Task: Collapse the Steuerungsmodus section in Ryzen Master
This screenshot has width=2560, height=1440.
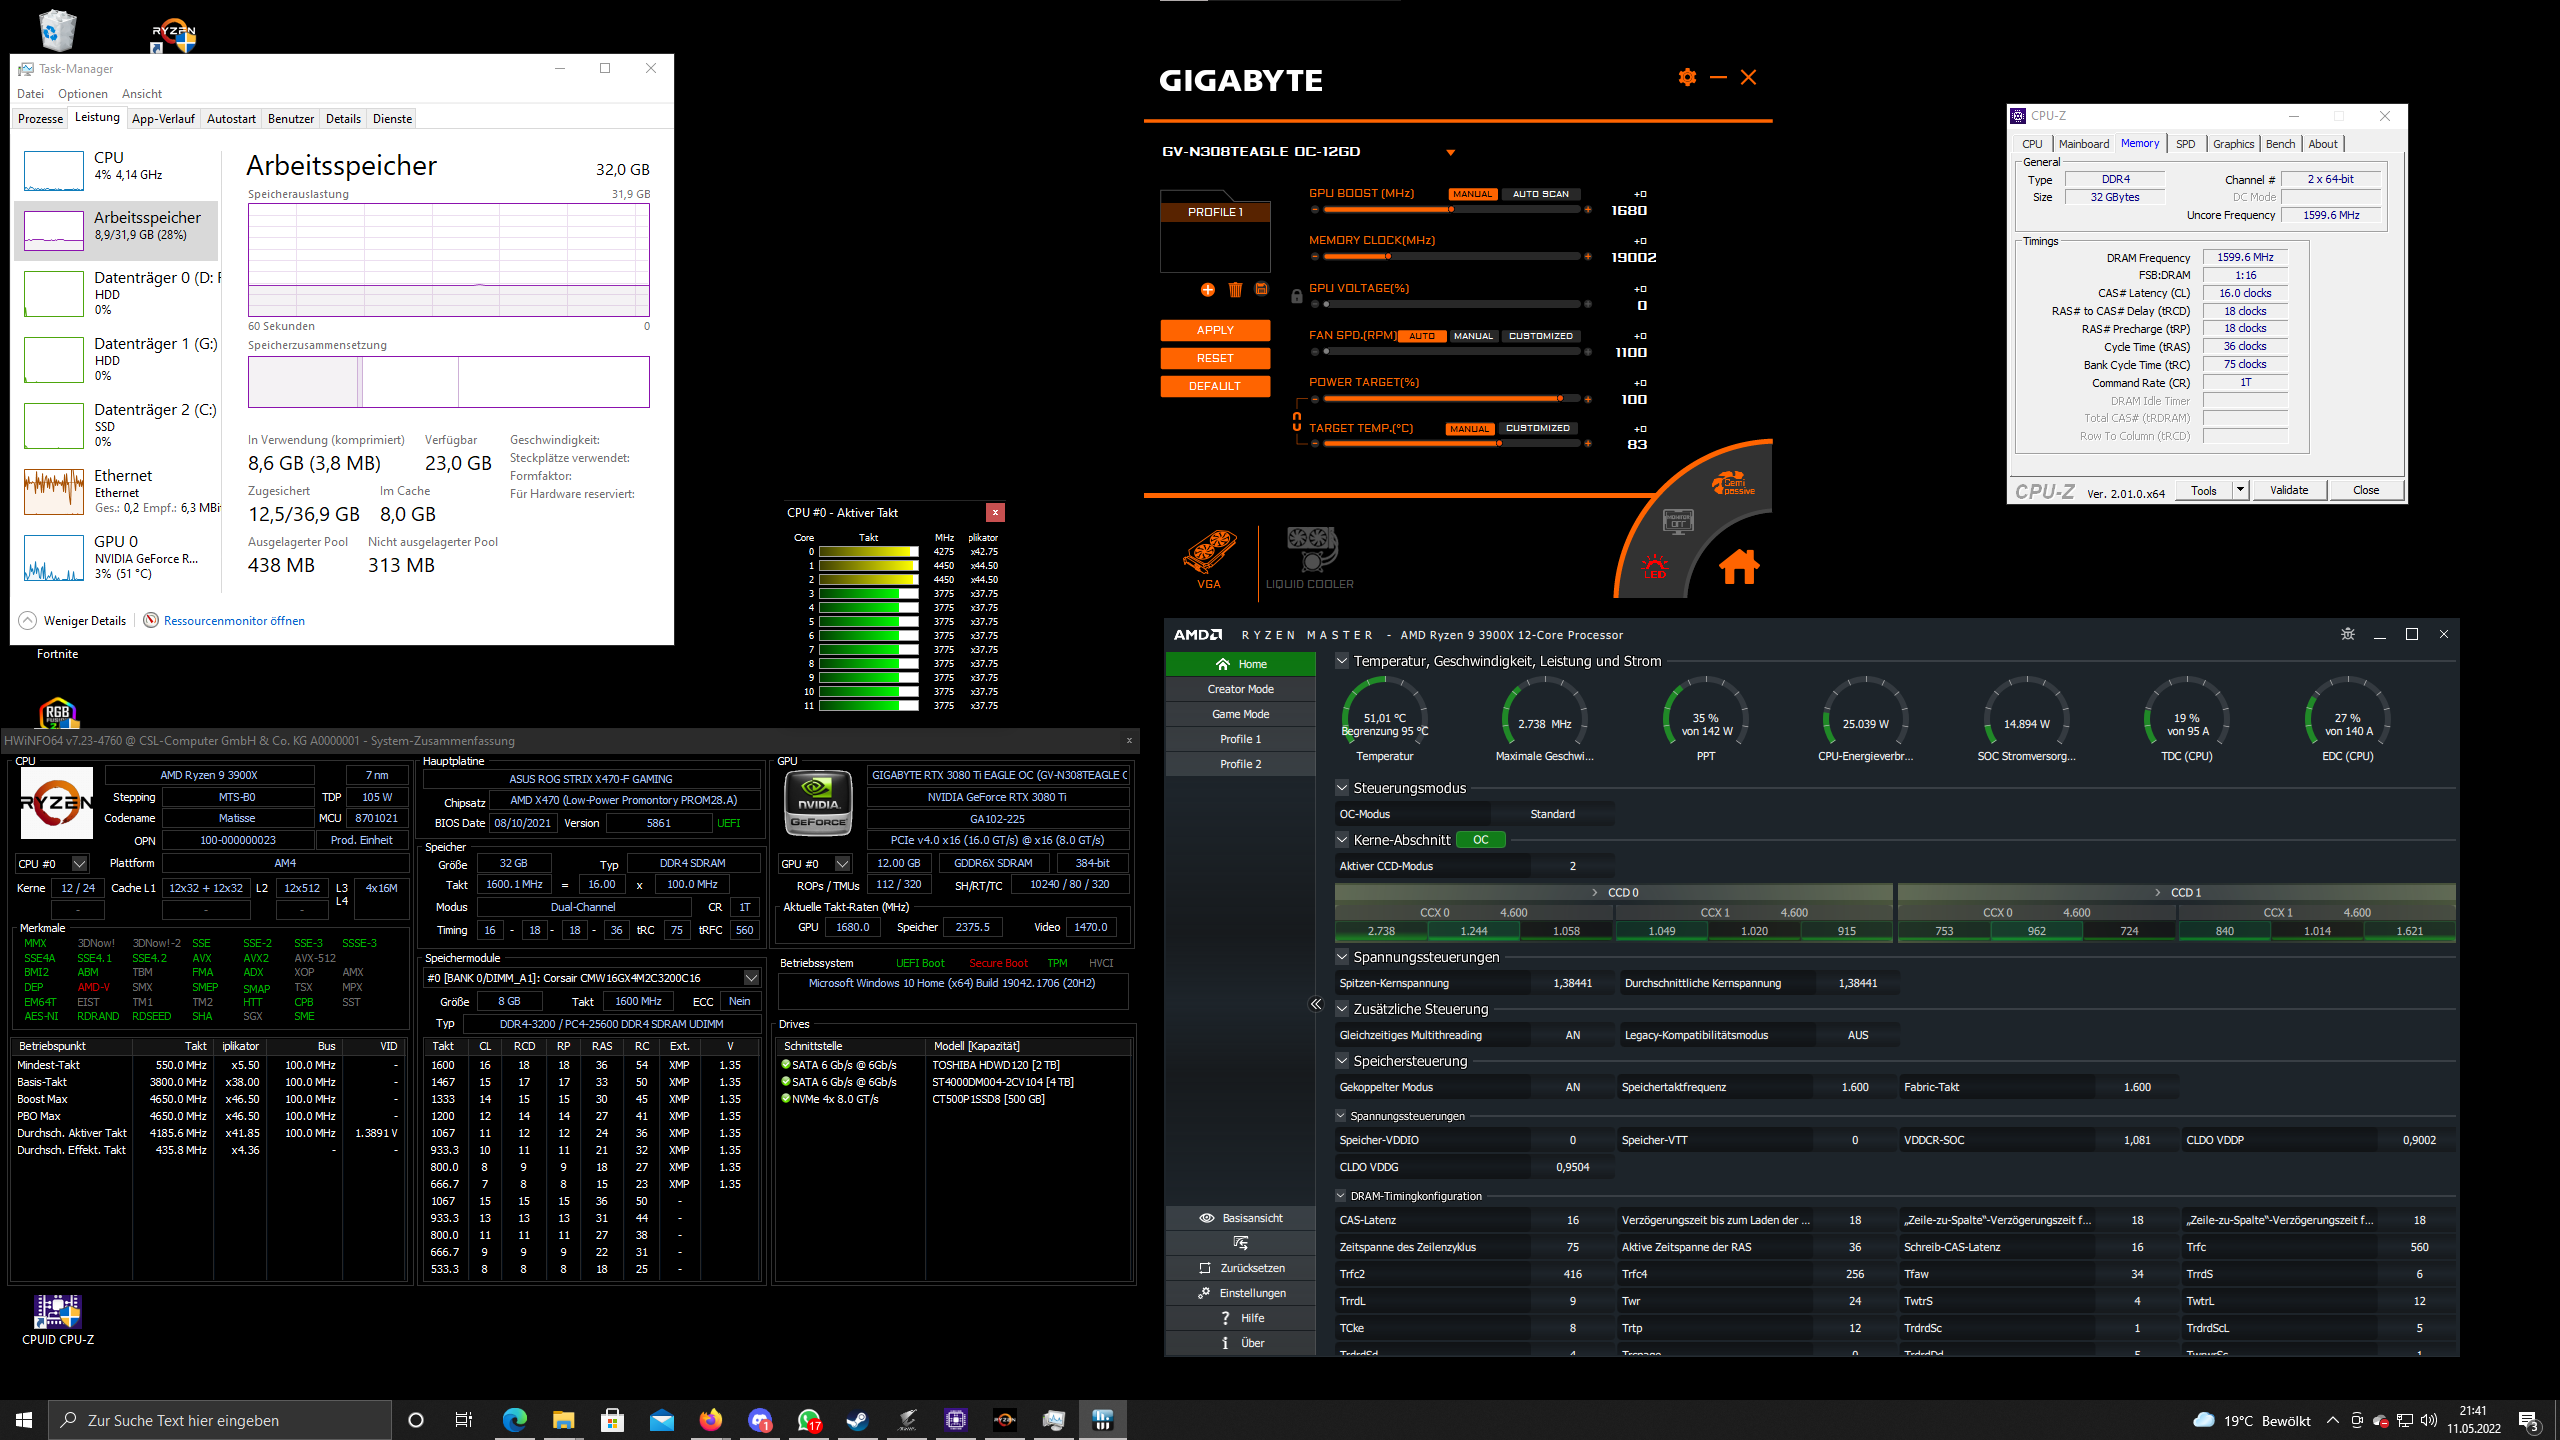Action: tap(1342, 788)
